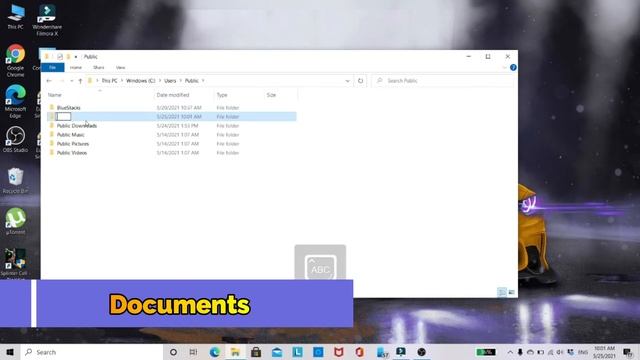This screenshot has height=360, width=640.
Task: Open Recycle Bin on desktop
Action: coord(16,180)
